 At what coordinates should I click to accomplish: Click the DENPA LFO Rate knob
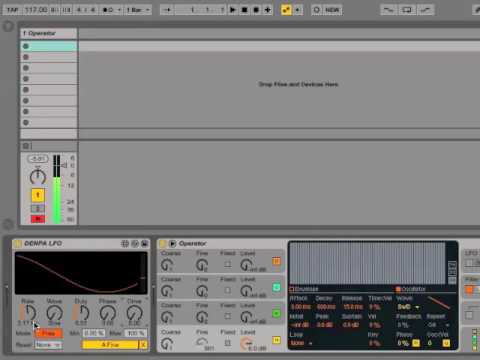pos(29,313)
